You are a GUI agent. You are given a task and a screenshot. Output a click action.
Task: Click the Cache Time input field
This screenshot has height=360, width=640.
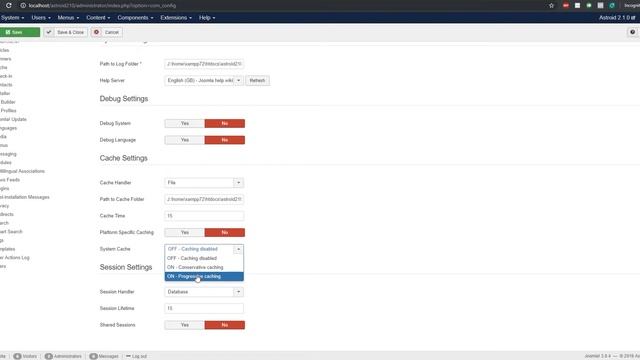pos(204,216)
